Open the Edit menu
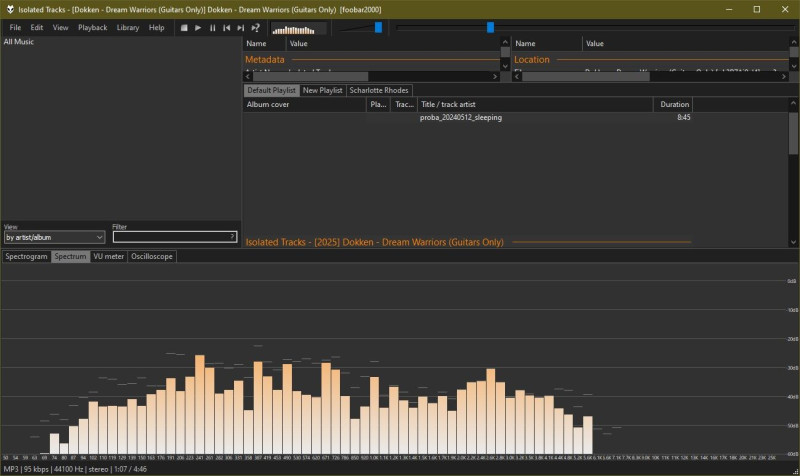 click(x=37, y=28)
